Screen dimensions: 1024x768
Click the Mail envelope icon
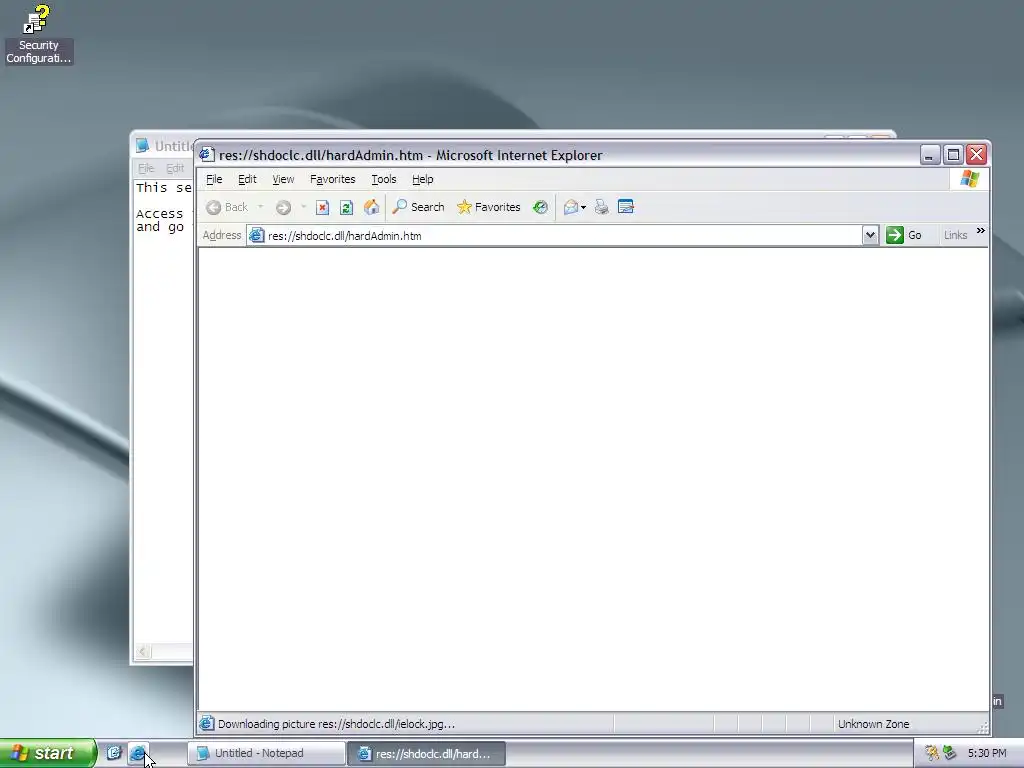[571, 208]
